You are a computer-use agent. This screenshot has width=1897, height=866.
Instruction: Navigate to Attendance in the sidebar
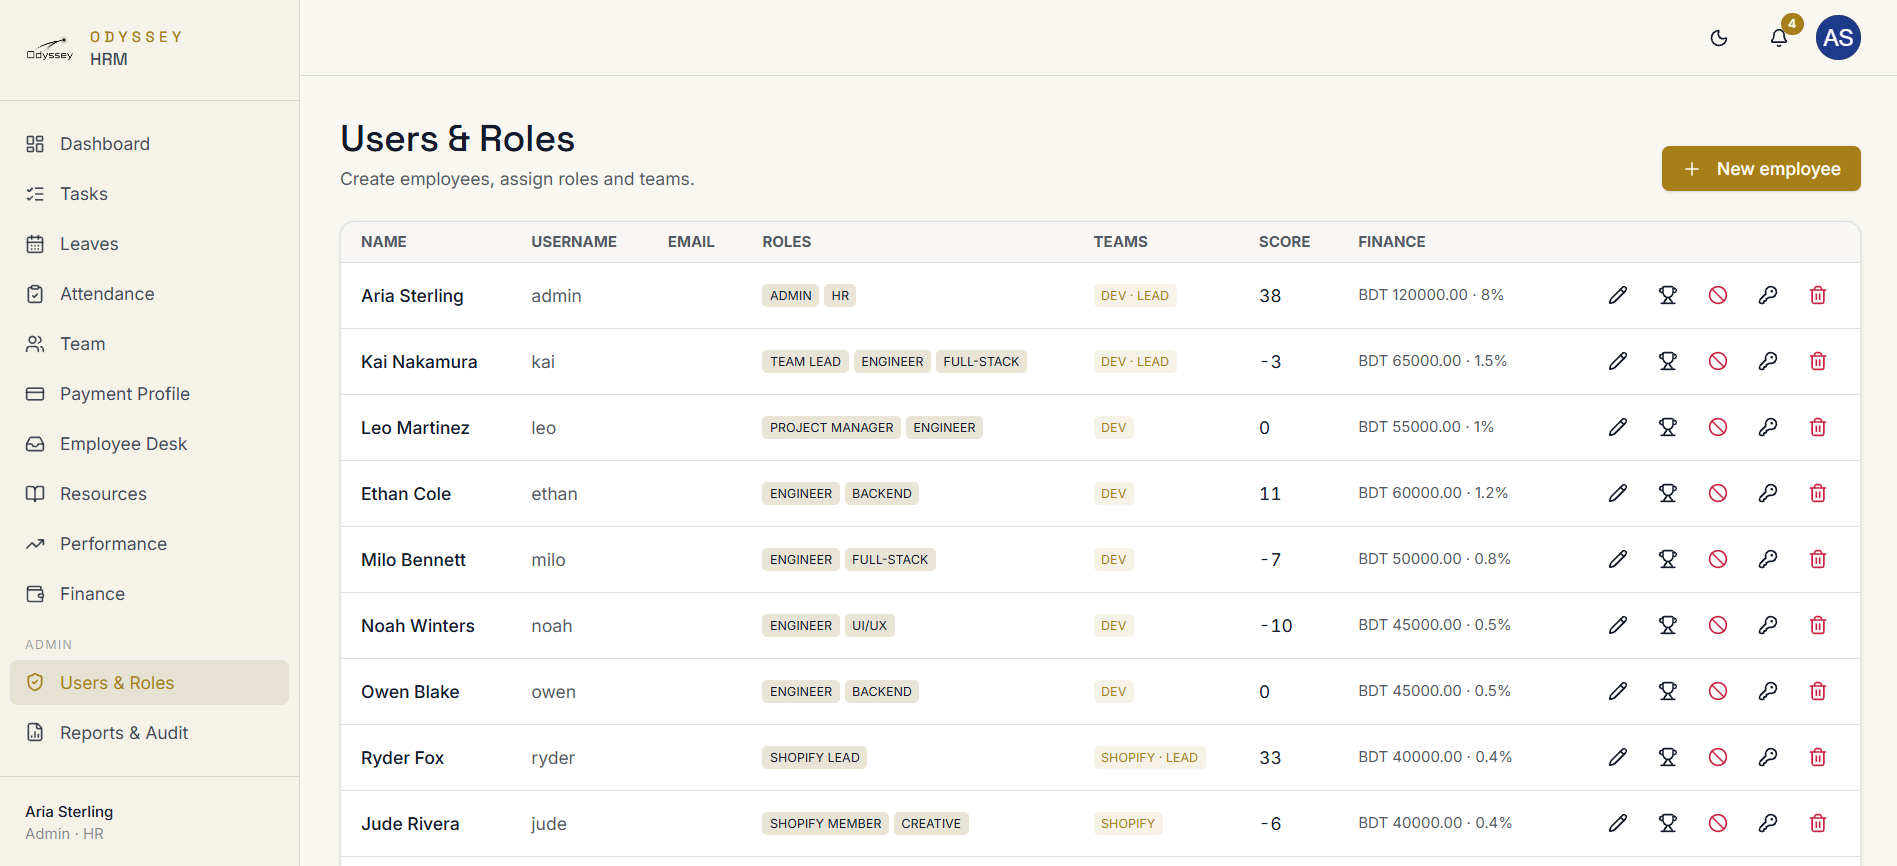pos(149,294)
